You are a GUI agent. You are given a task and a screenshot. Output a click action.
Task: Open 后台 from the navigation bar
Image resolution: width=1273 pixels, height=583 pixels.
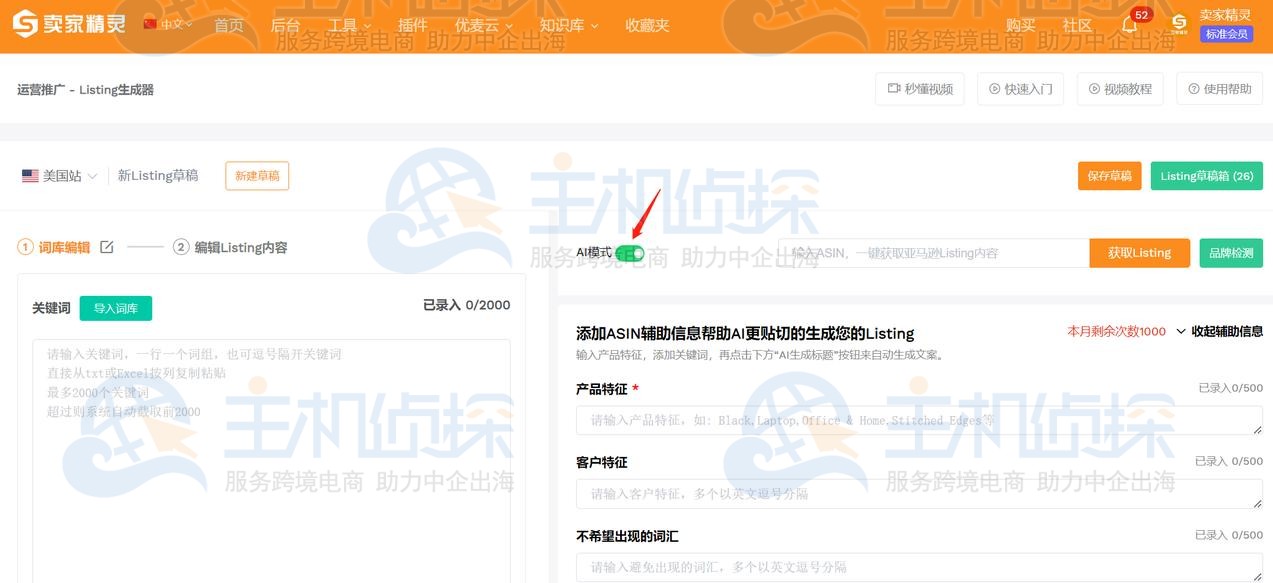(285, 25)
